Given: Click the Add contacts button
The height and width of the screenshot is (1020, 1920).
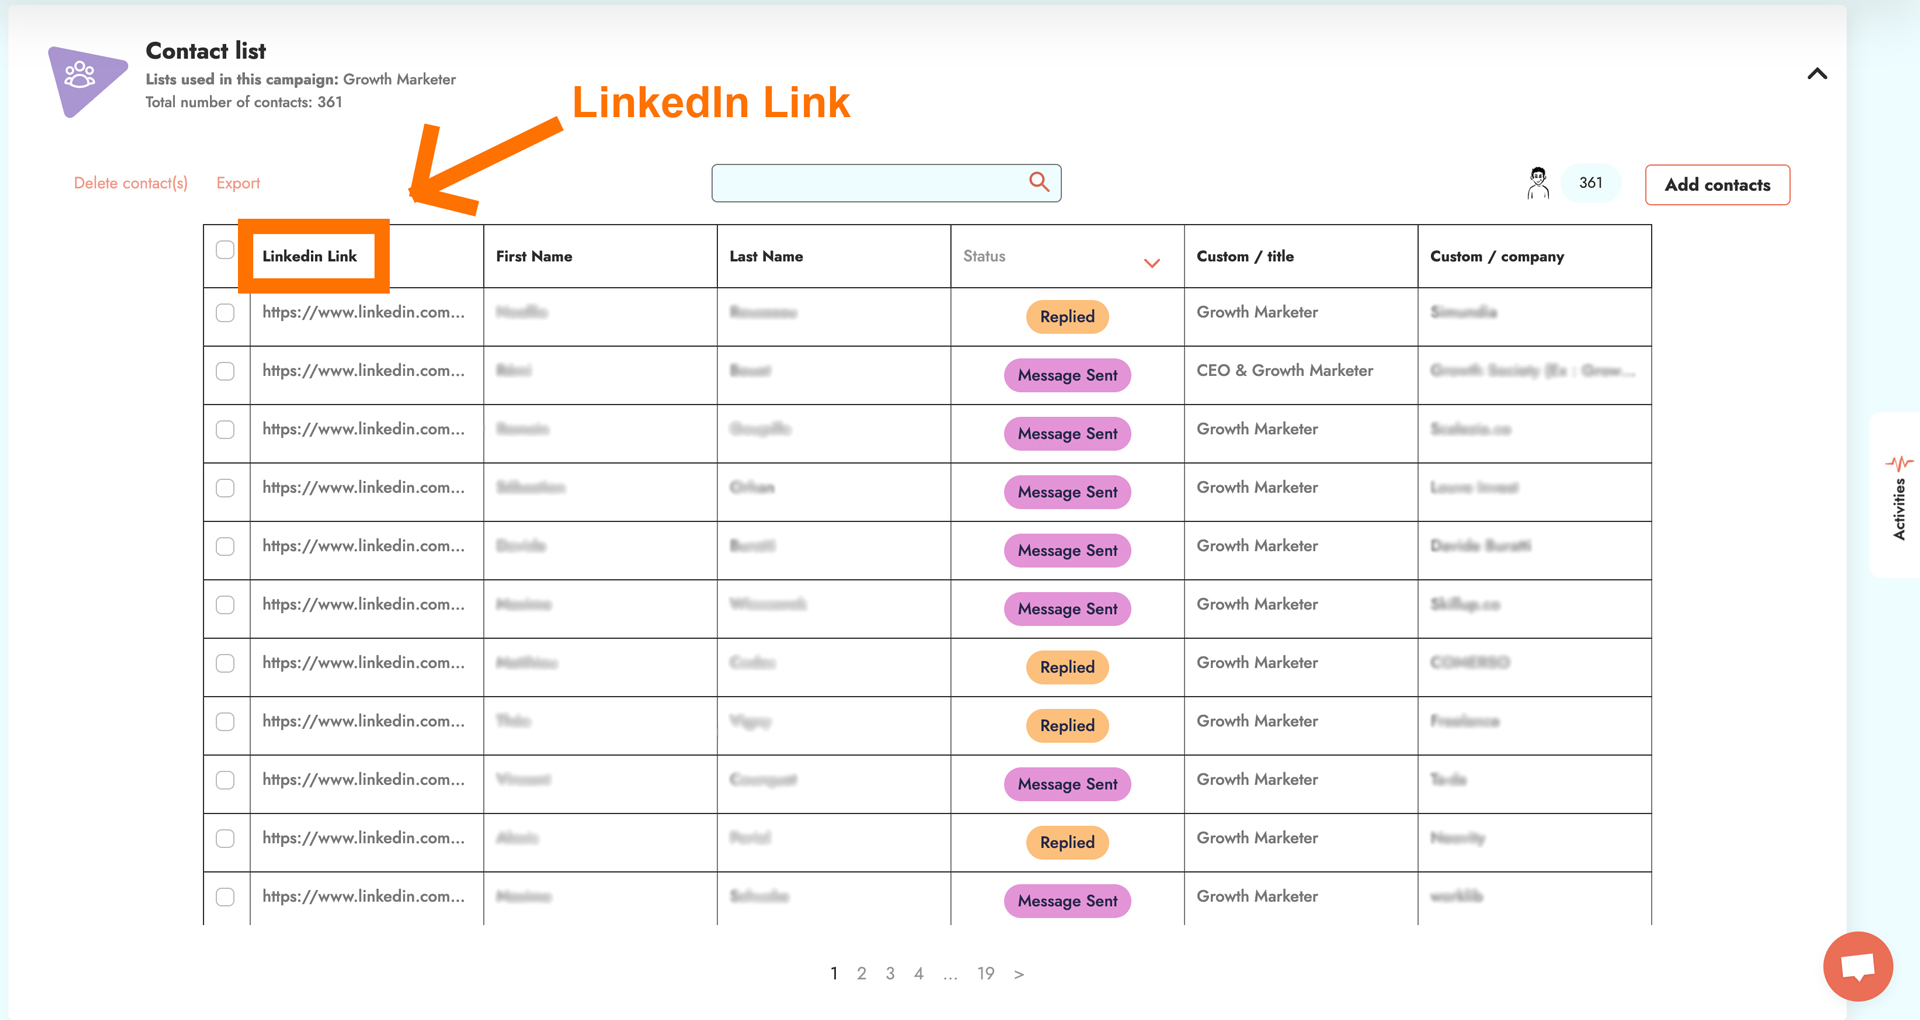Looking at the screenshot, I should point(1717,185).
